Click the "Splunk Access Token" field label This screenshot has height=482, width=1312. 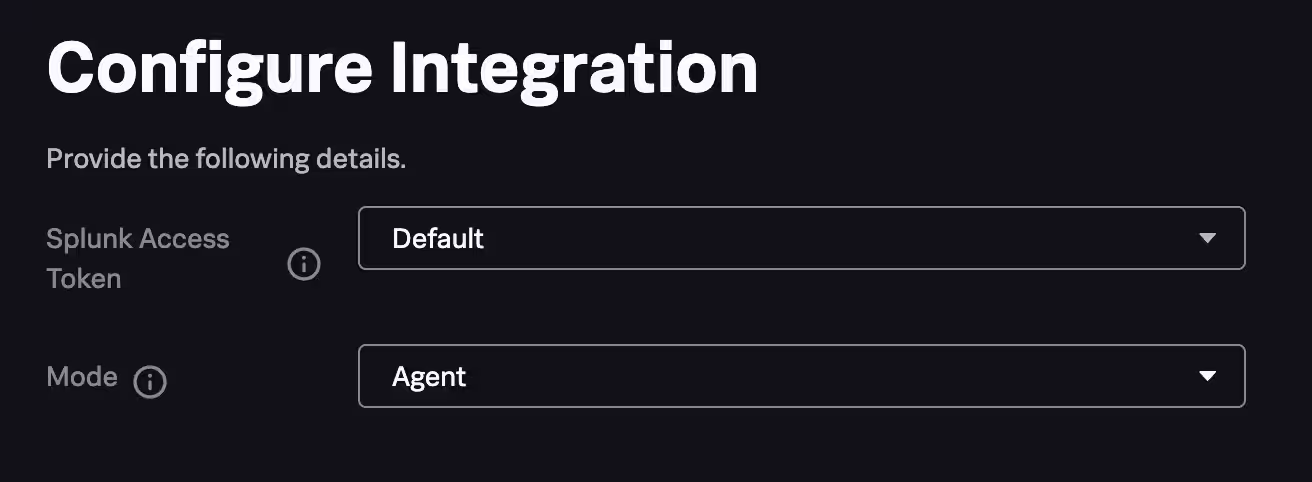(137, 258)
